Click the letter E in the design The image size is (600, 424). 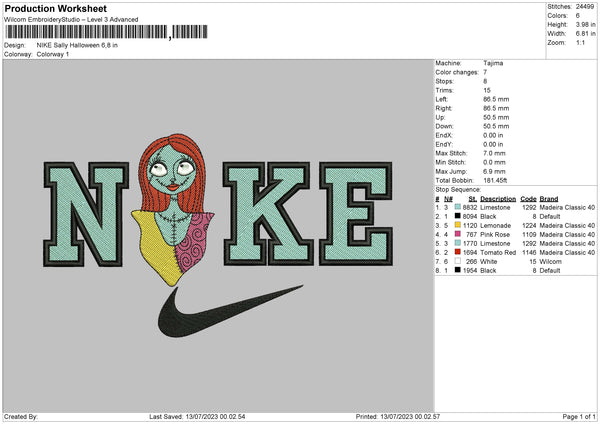pos(356,214)
